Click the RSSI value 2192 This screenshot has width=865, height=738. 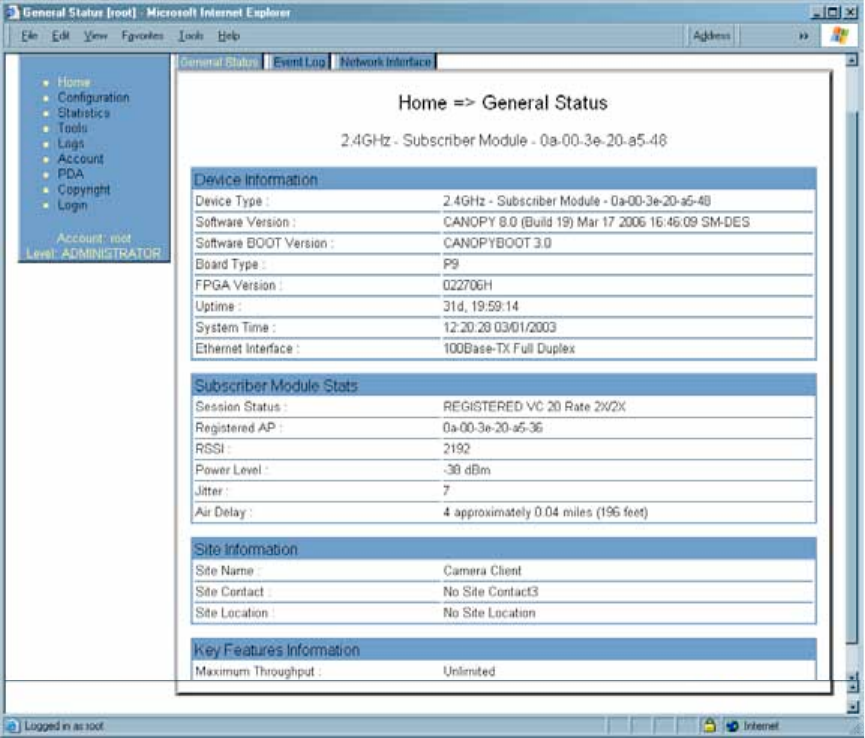[457, 449]
